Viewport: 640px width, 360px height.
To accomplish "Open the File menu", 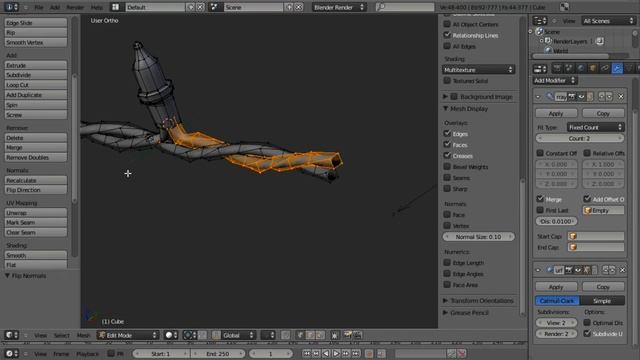I will [39, 7].
